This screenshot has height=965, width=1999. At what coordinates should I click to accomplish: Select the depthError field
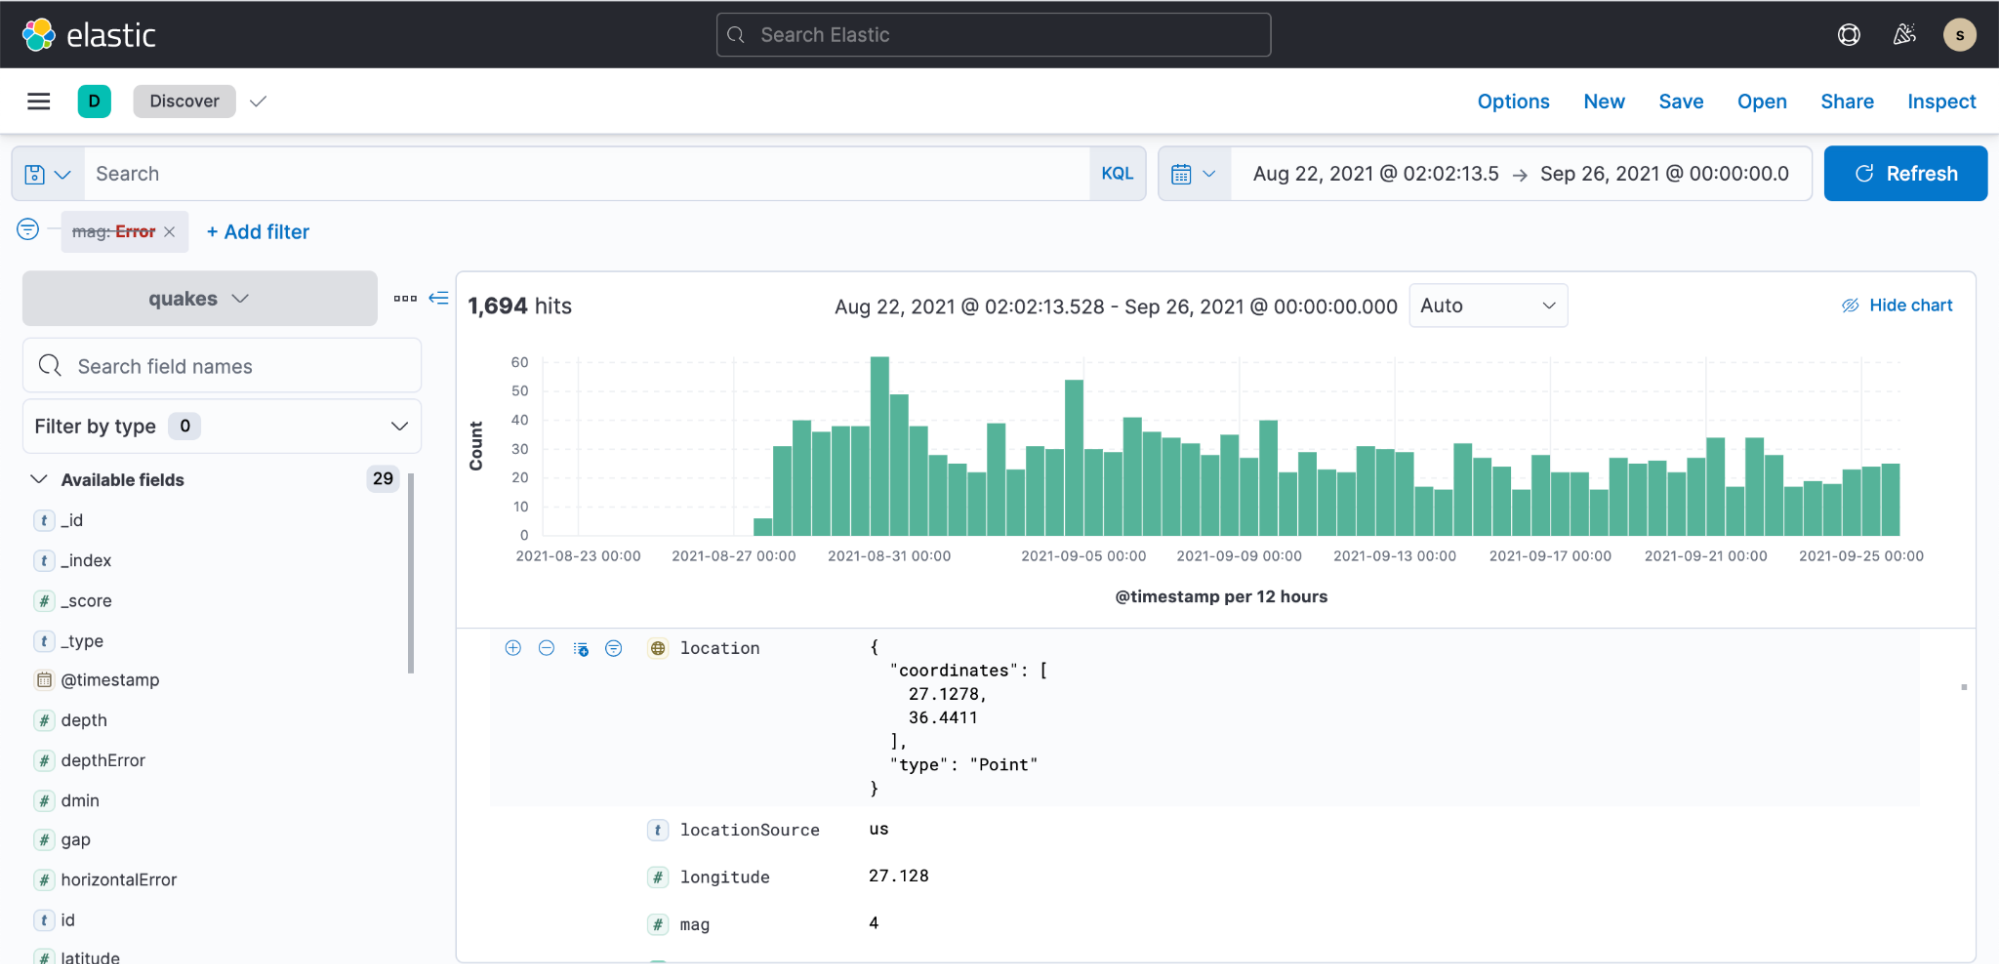click(103, 760)
